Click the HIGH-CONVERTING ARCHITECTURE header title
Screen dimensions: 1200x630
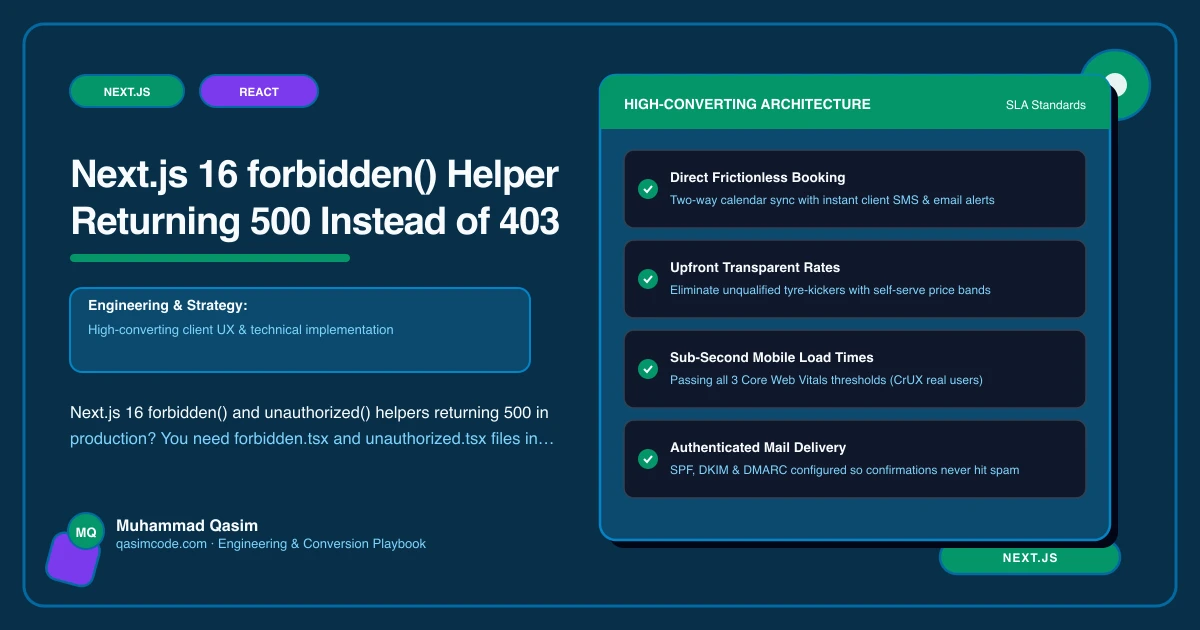747,104
